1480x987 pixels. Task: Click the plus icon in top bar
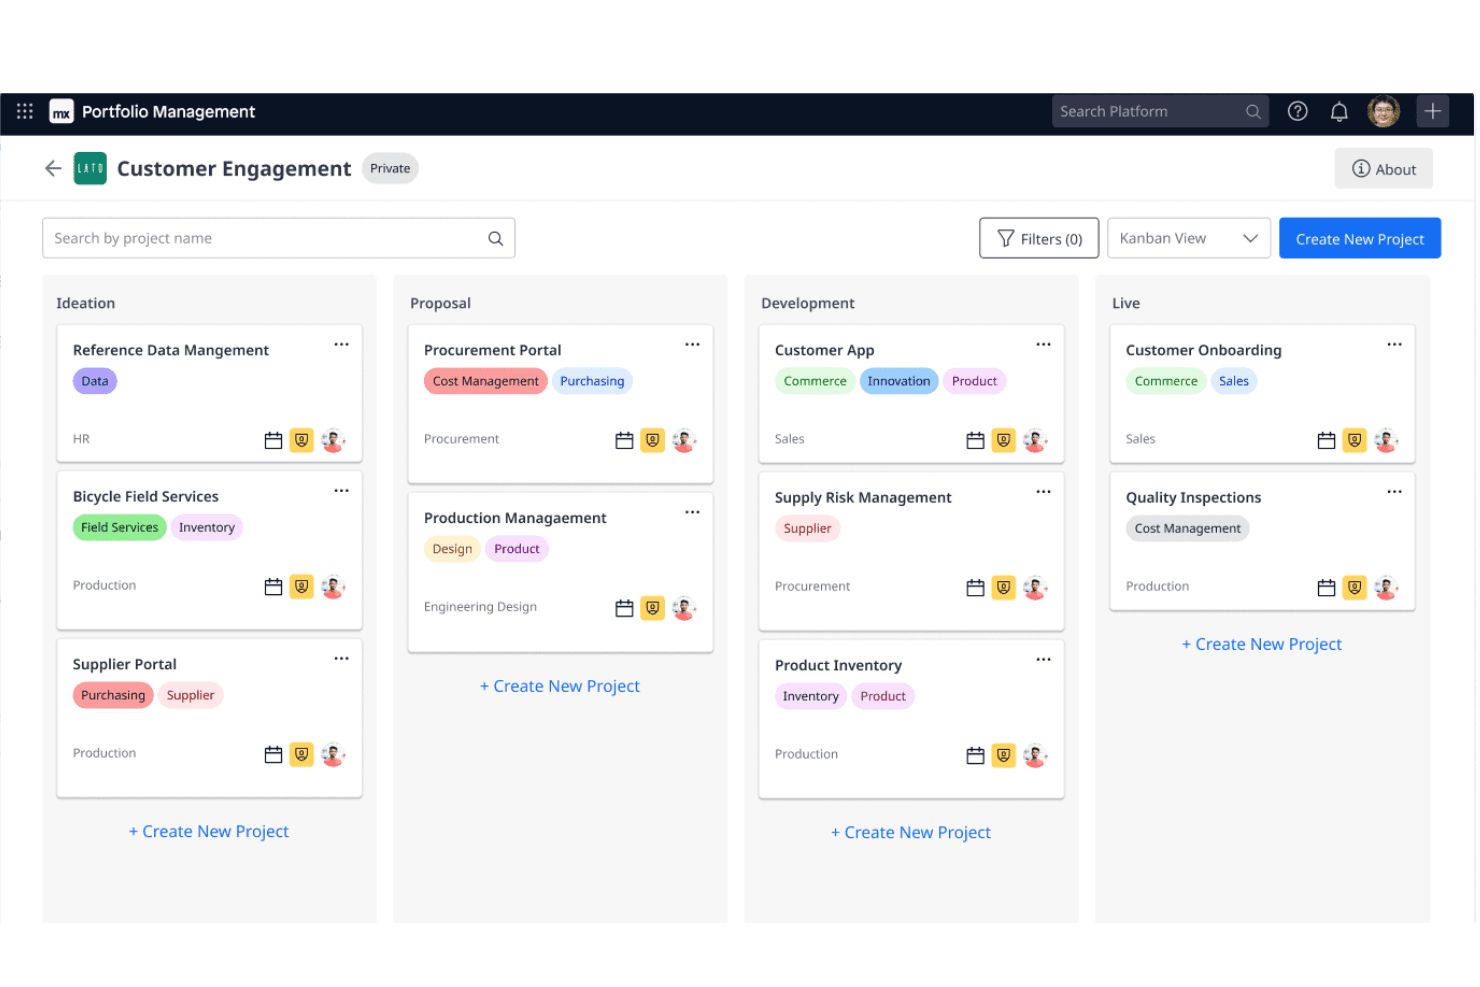[1432, 111]
